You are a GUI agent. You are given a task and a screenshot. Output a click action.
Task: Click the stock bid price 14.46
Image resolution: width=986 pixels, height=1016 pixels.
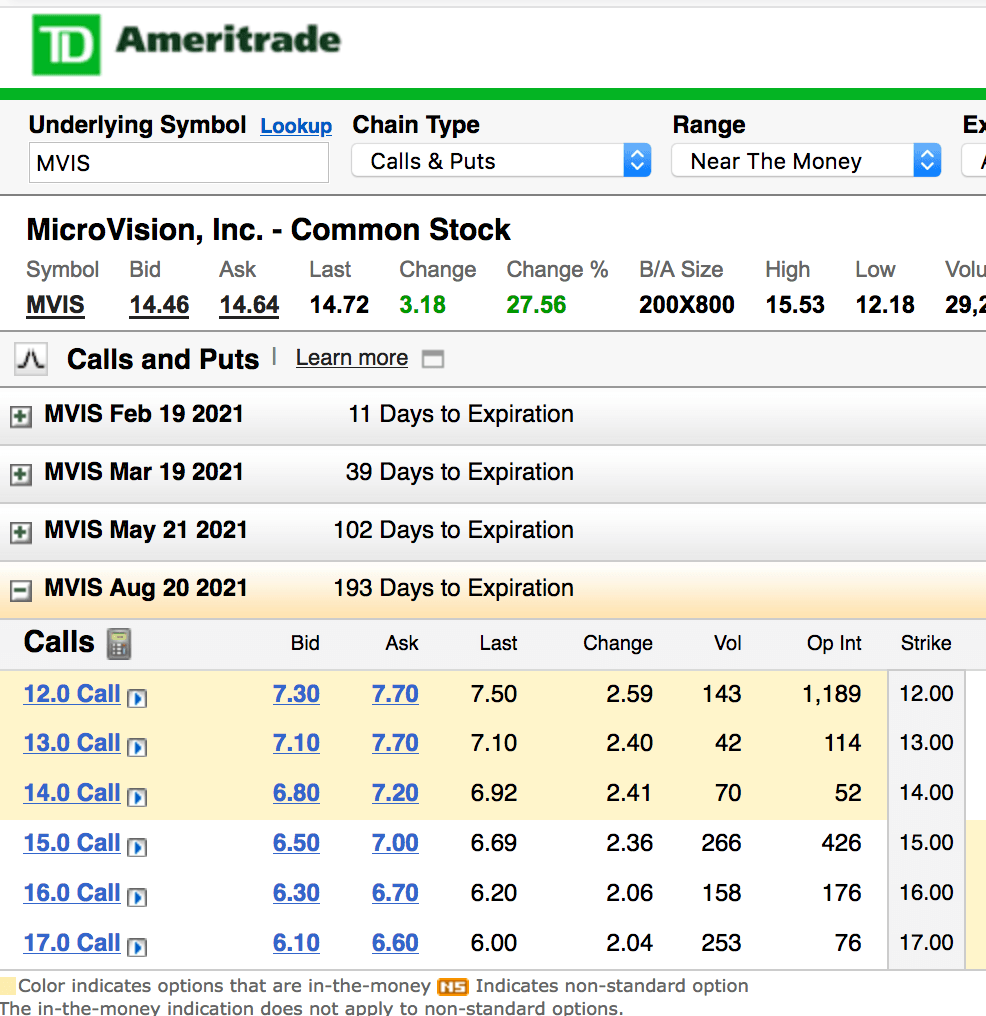pyautogui.click(x=159, y=305)
